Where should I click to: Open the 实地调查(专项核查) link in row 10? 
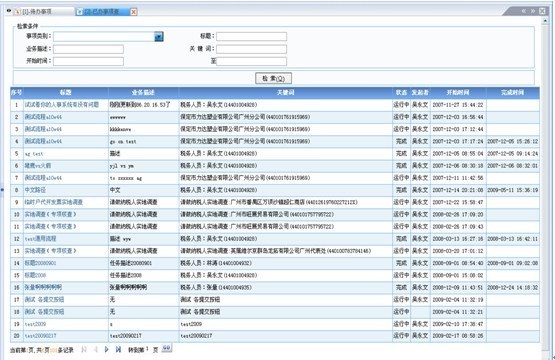[x=50, y=214]
